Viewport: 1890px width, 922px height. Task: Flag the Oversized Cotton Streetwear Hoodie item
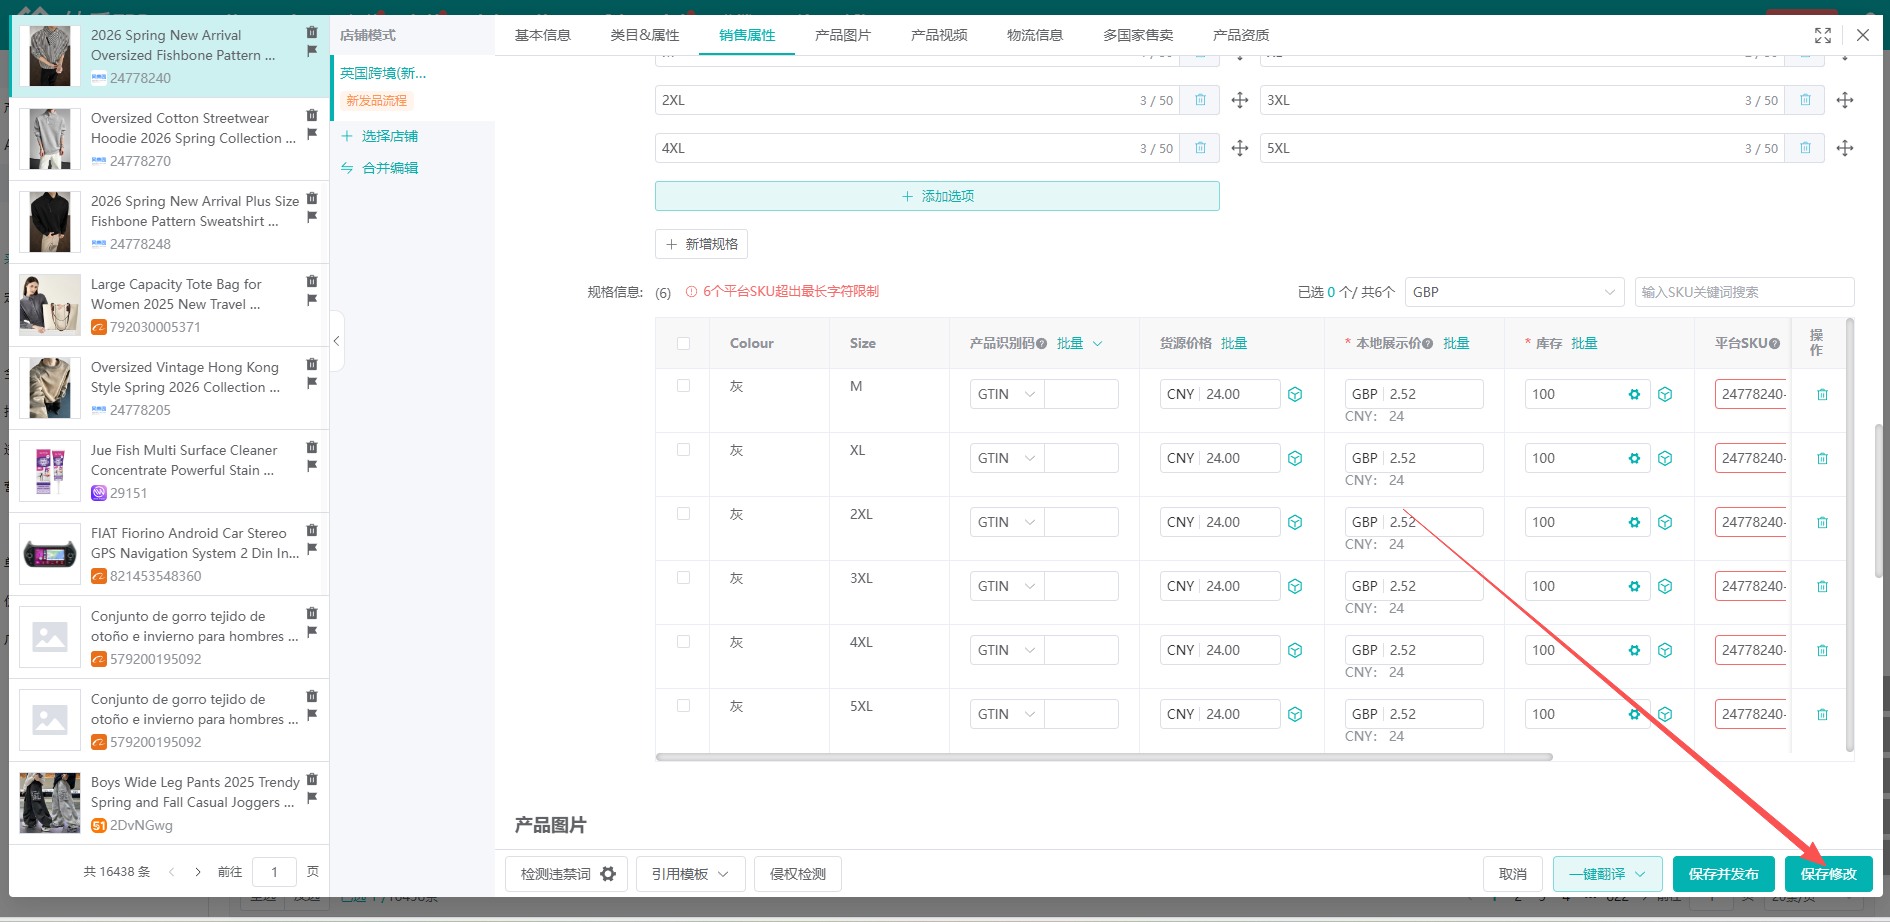click(312, 134)
